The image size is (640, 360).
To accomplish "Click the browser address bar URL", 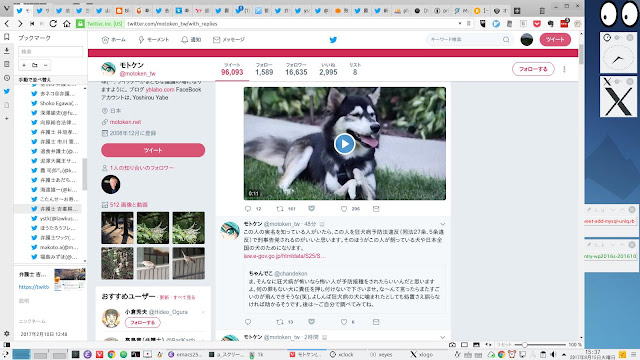I will (172, 24).
